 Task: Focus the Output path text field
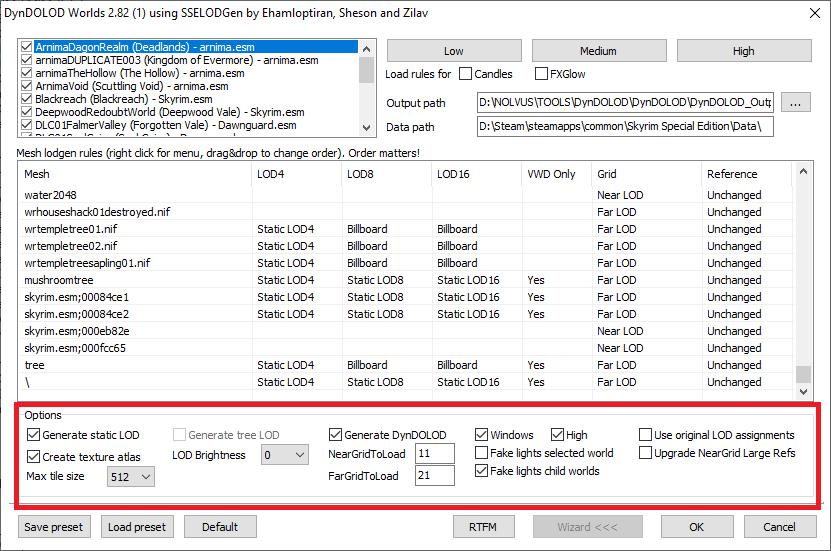[x=625, y=103]
